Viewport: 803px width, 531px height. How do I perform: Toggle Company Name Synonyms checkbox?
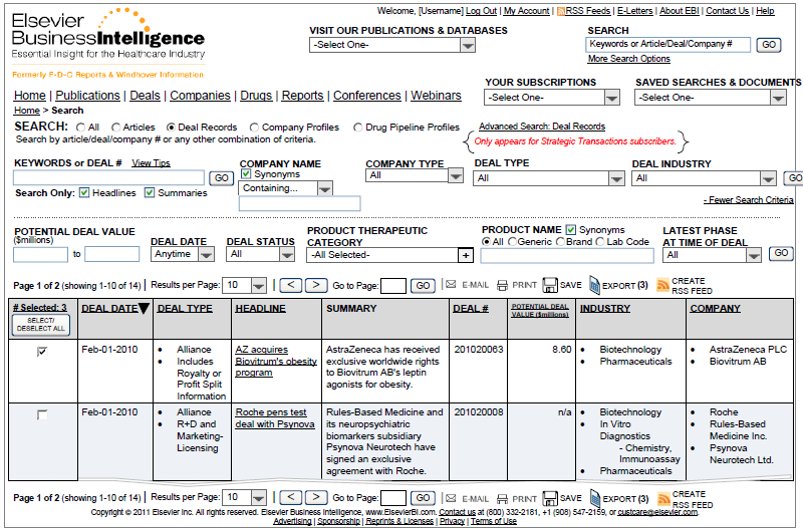click(x=246, y=174)
